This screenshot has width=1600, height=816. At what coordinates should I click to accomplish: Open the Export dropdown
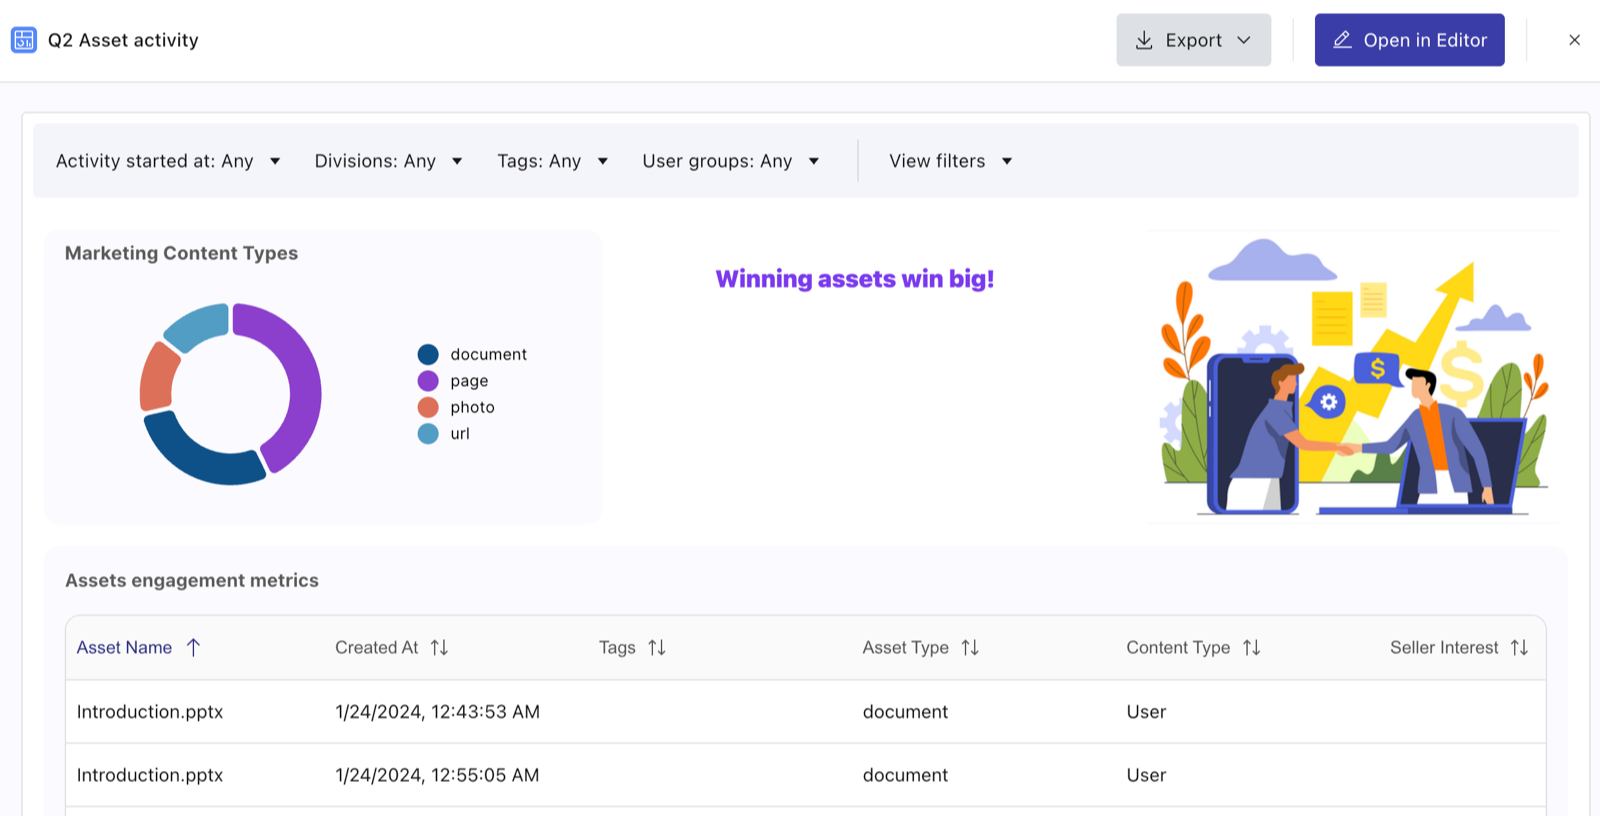[x=1193, y=40]
